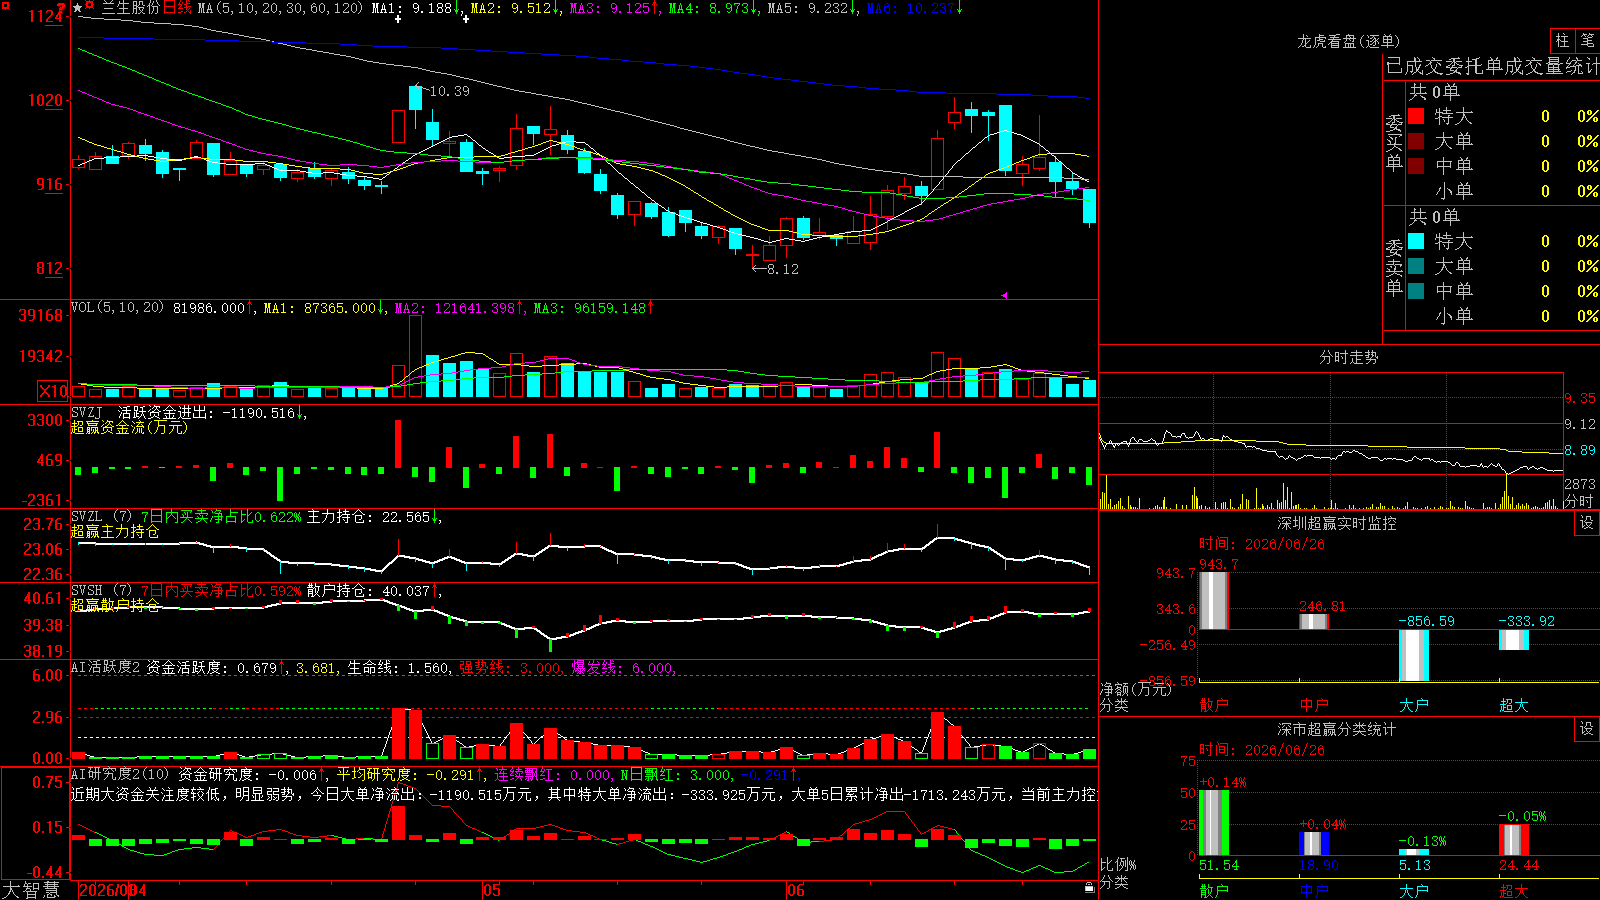The image size is (1600, 900).
Task: Open 设 settings for 深圳超赢实时监控
Action: 1587,523
